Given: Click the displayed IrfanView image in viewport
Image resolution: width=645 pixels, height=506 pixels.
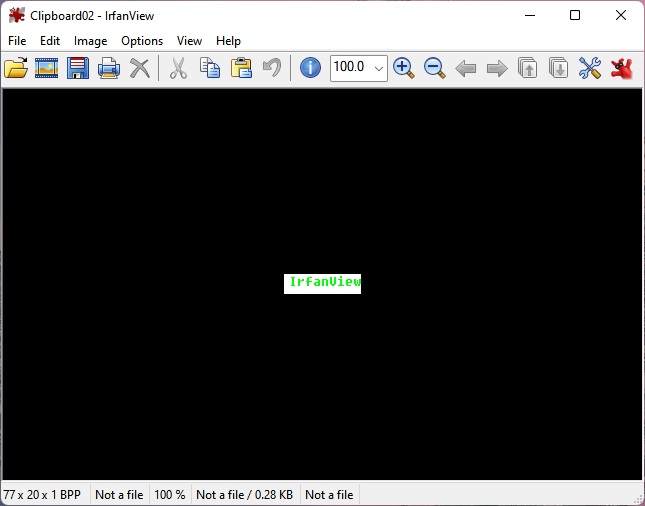Looking at the screenshot, I should 322,284.
